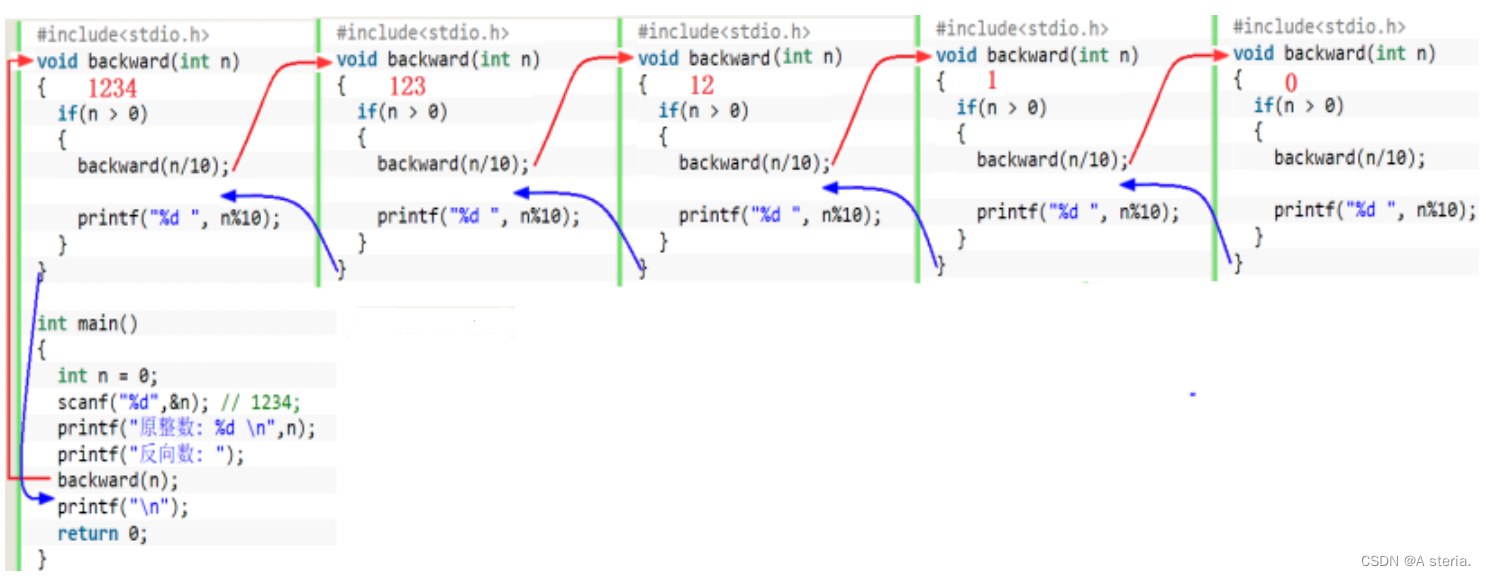The image size is (1486, 576).
Task: Click printf("%d ", n%10); in the 1234 copy
Action: (180, 218)
